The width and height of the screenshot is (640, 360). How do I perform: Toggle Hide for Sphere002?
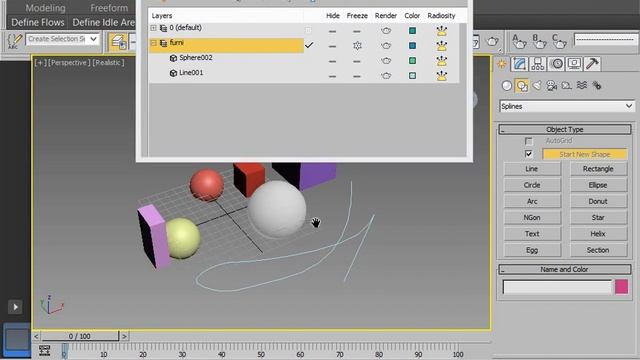click(x=332, y=61)
